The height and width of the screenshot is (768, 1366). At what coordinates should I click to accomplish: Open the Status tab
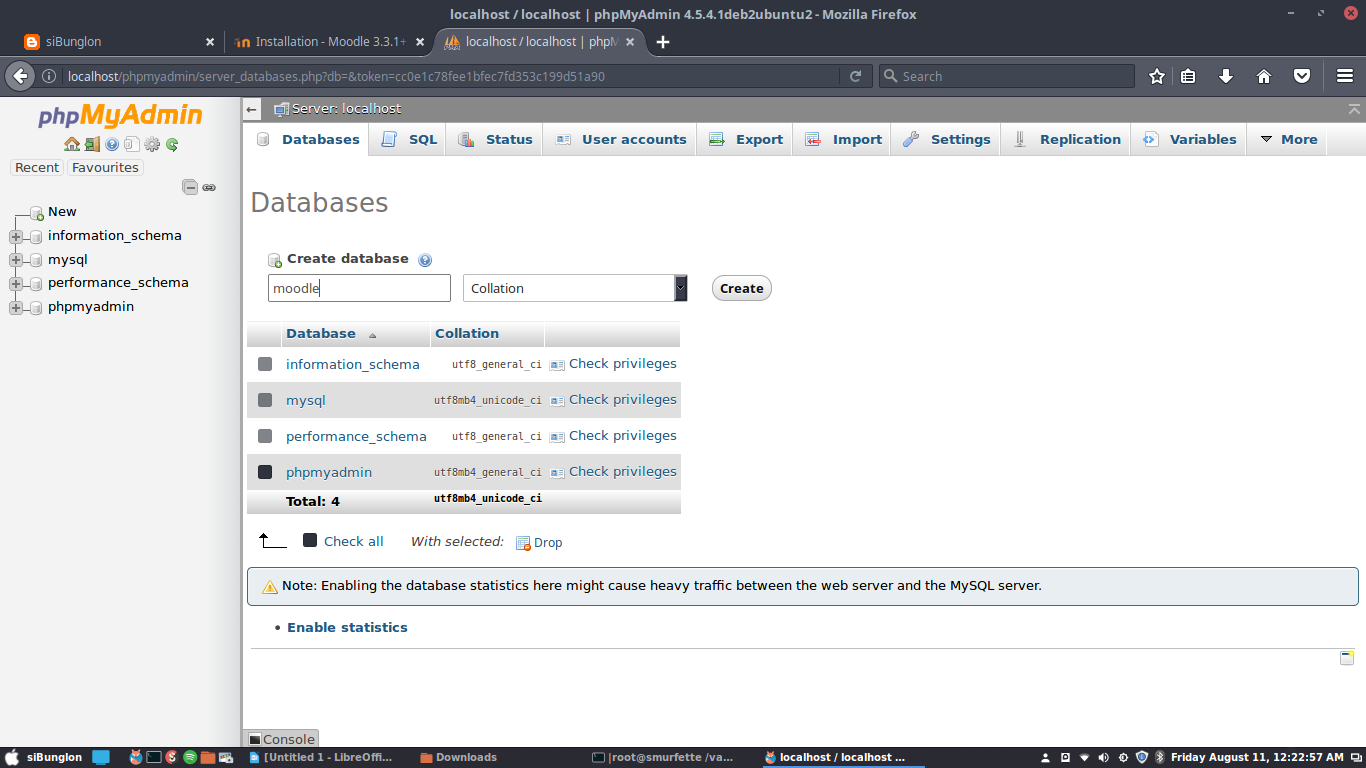click(x=495, y=140)
